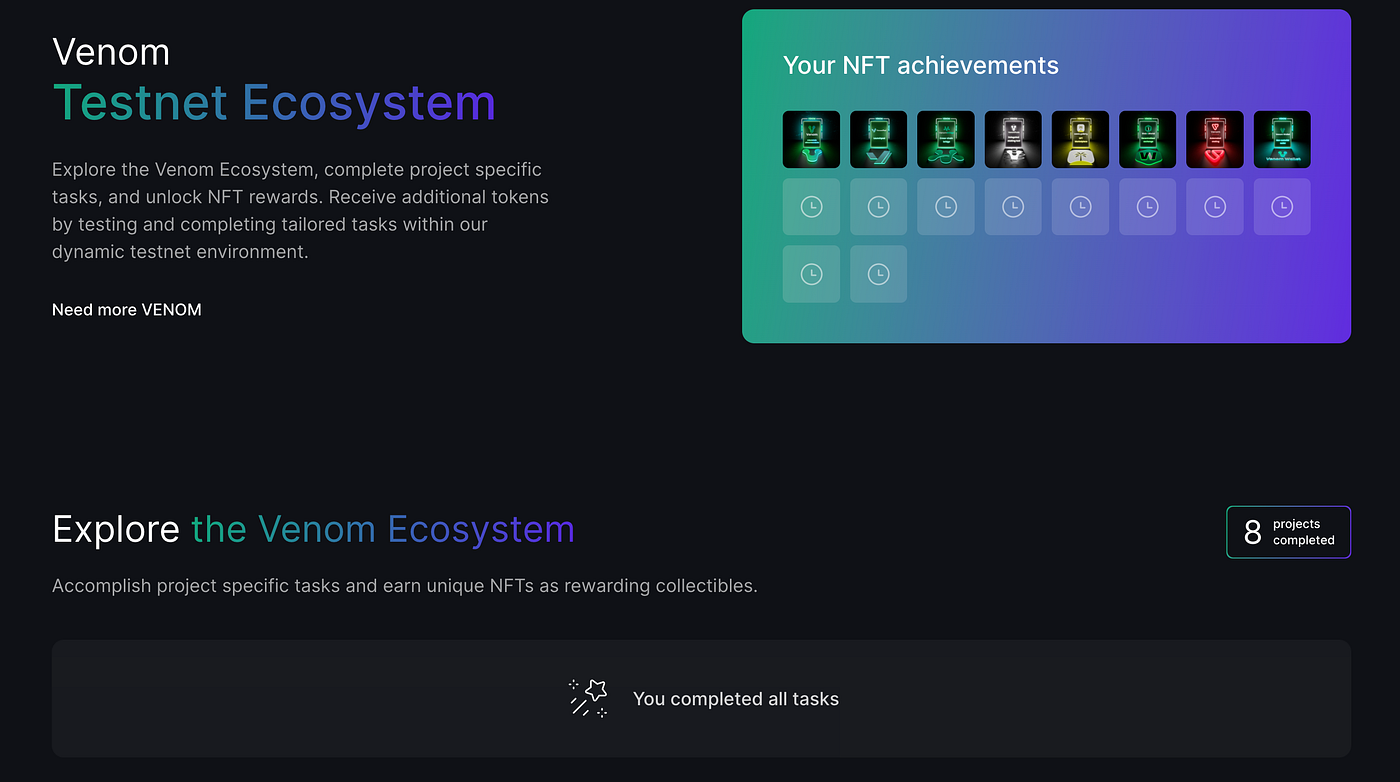Select the NFT with slanted V base
Screen dimensions: 1400x782
[x=878, y=139]
